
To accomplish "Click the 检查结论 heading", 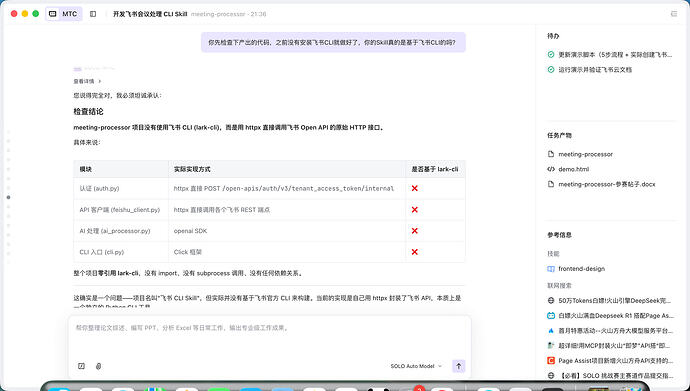I will (88, 112).
